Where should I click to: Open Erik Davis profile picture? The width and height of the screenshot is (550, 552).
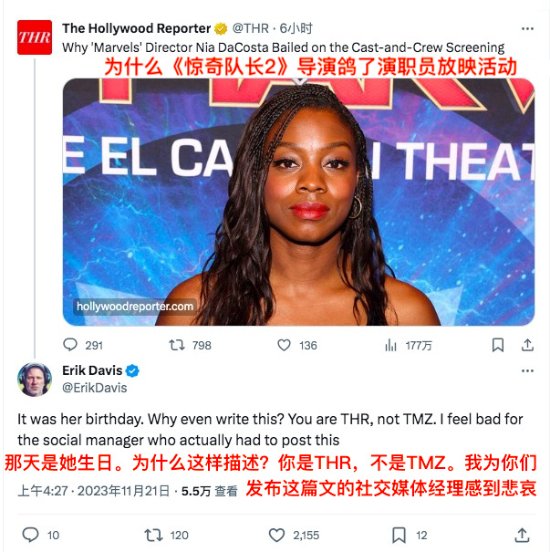click(35, 380)
